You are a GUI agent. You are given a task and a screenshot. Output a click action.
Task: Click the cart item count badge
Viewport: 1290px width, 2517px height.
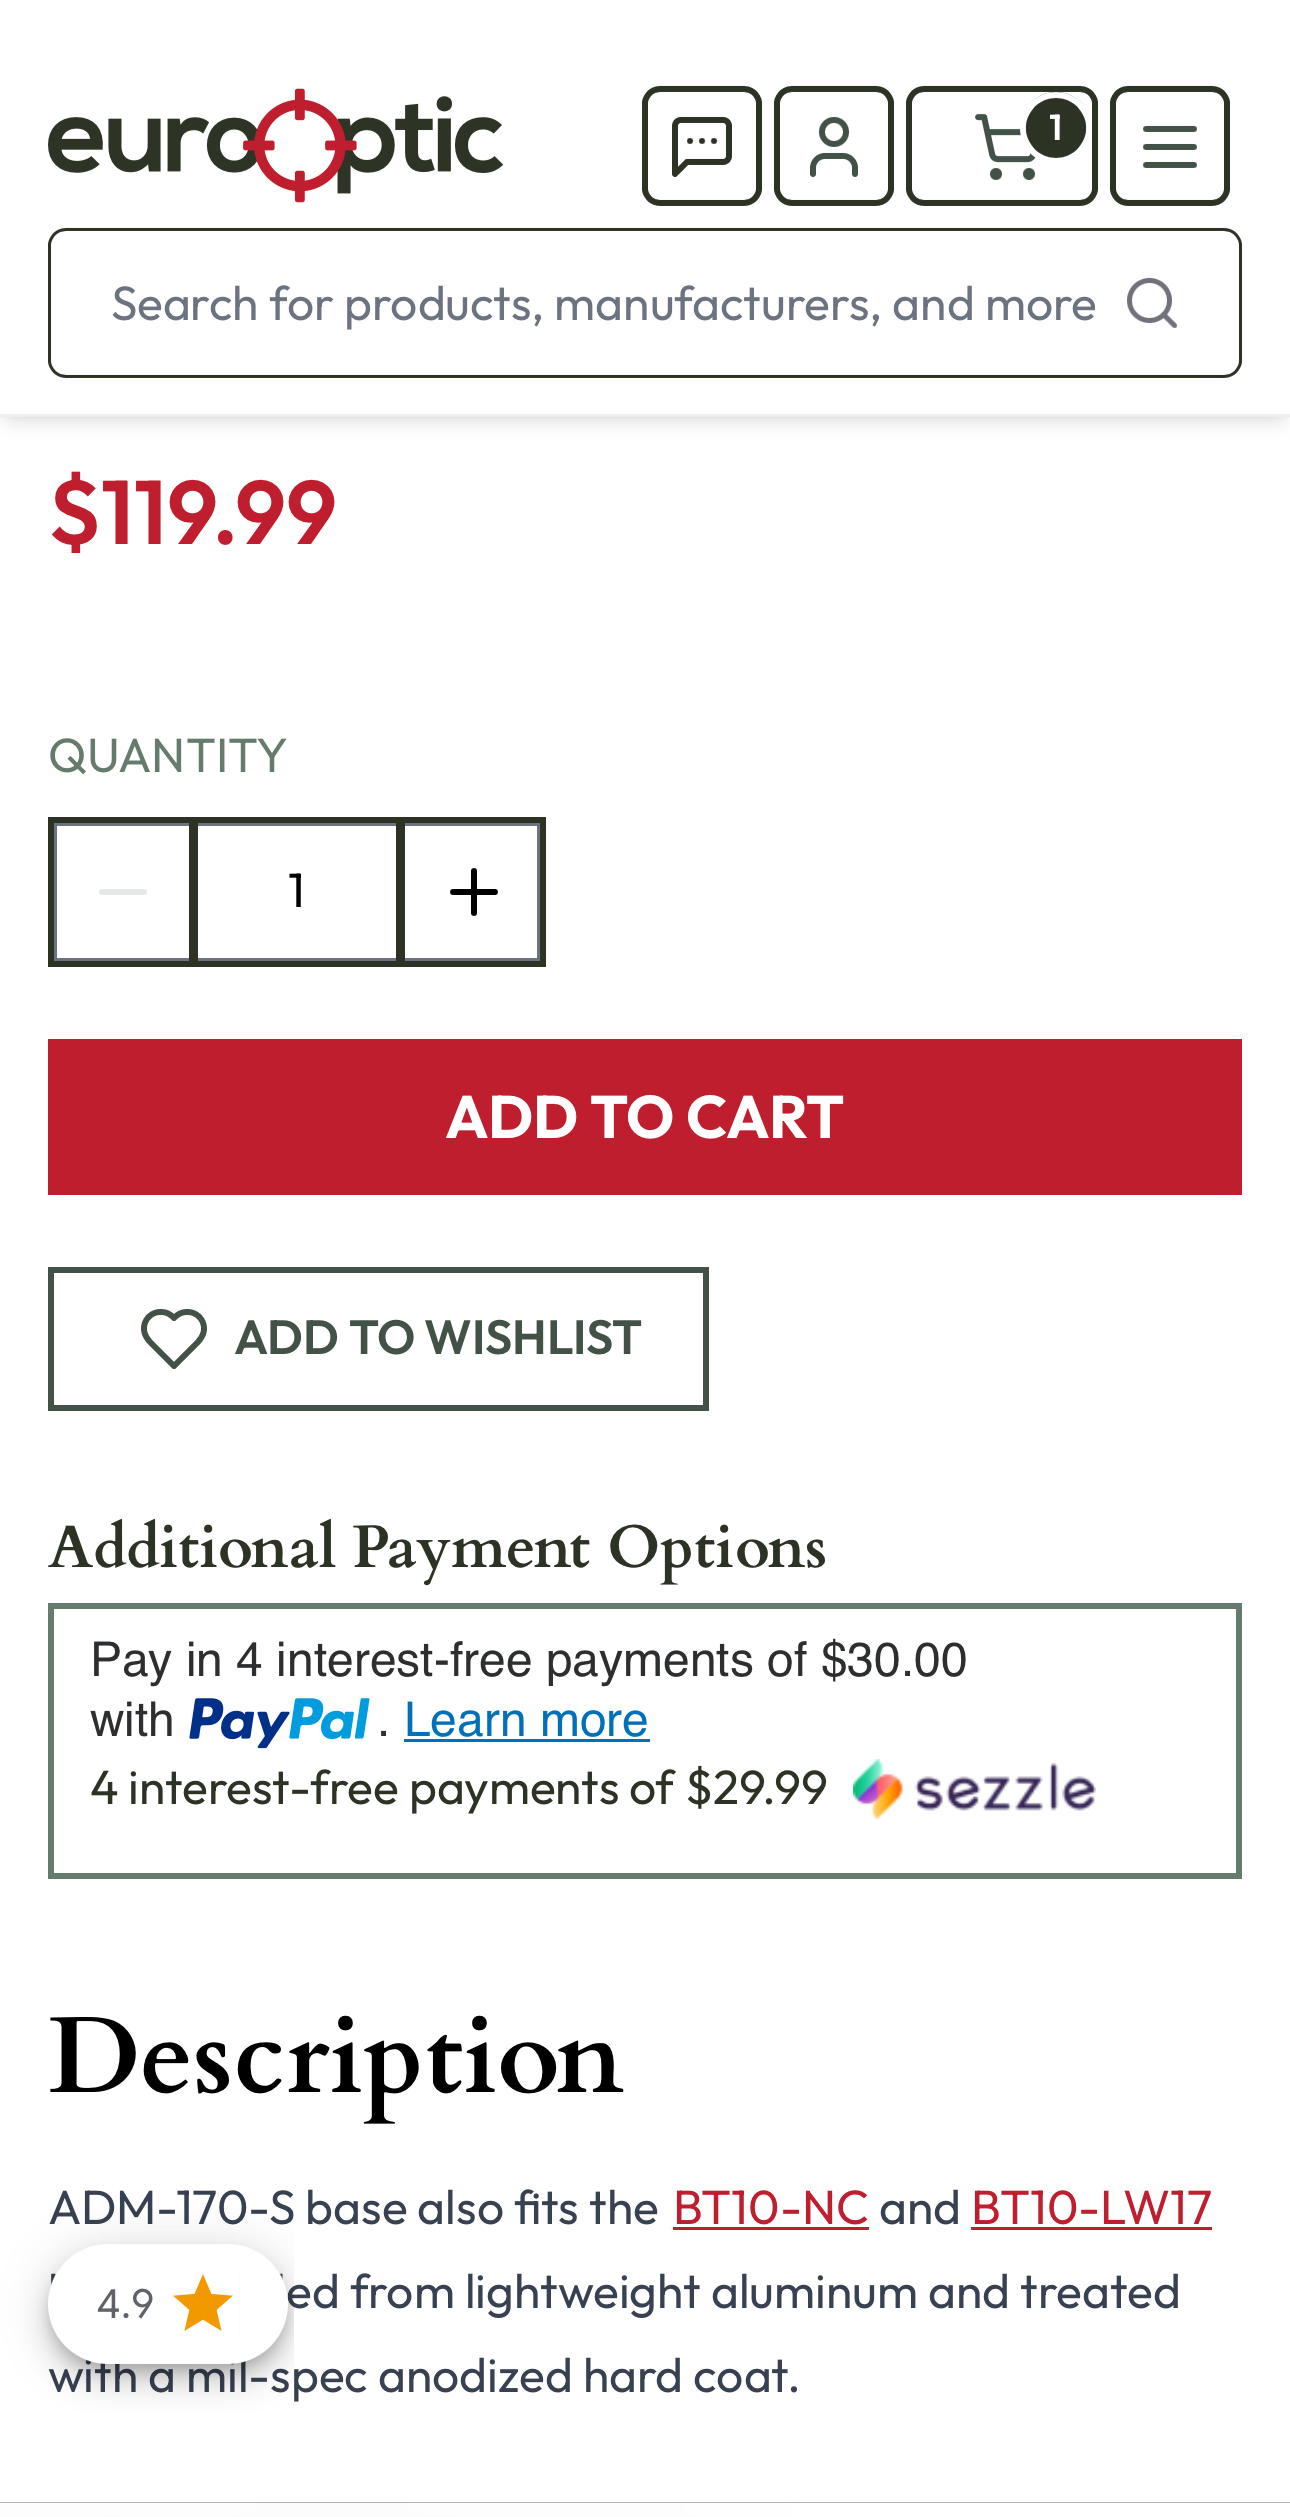tap(1055, 128)
